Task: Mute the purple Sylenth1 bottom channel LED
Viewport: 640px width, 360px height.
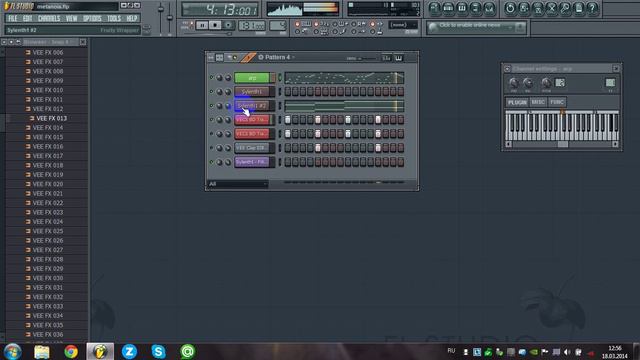Action: (x=211, y=162)
